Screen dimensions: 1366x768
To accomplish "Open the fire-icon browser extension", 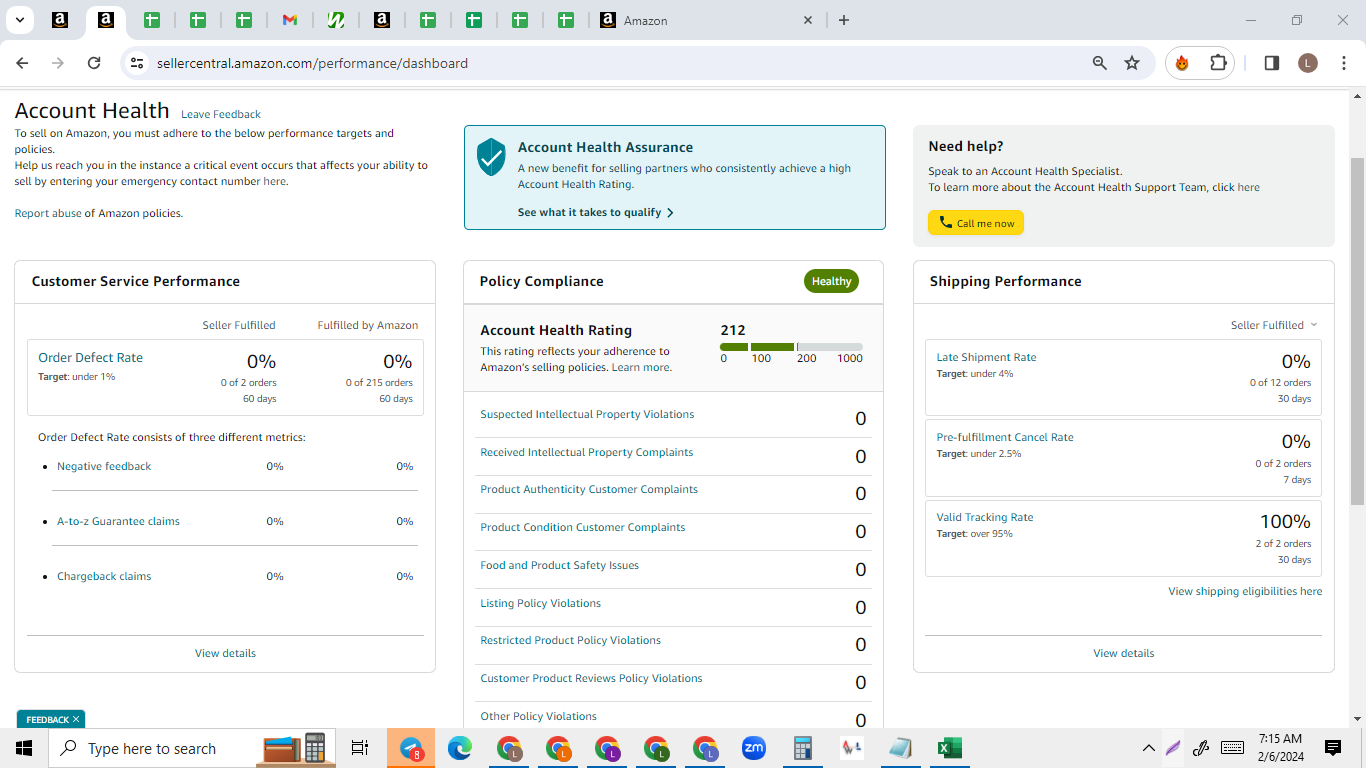I will [1182, 63].
